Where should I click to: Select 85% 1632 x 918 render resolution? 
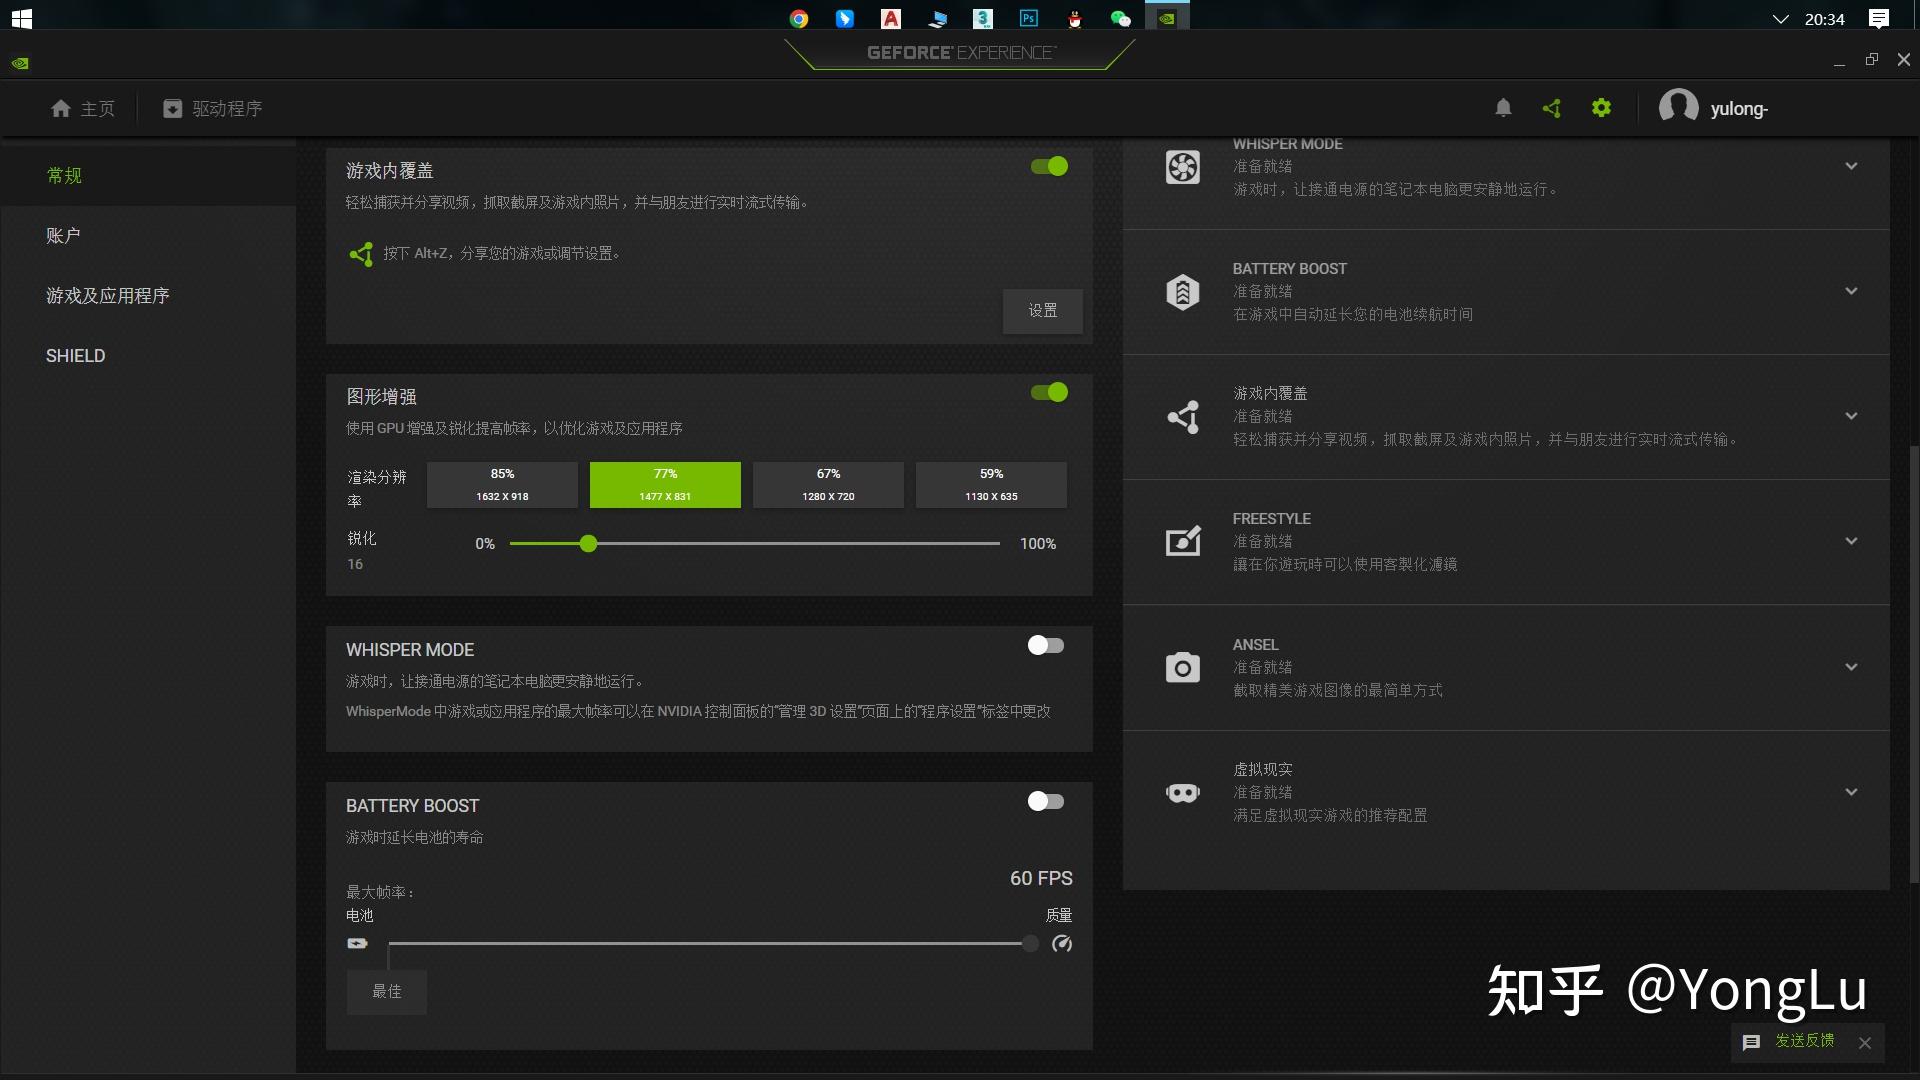502,485
